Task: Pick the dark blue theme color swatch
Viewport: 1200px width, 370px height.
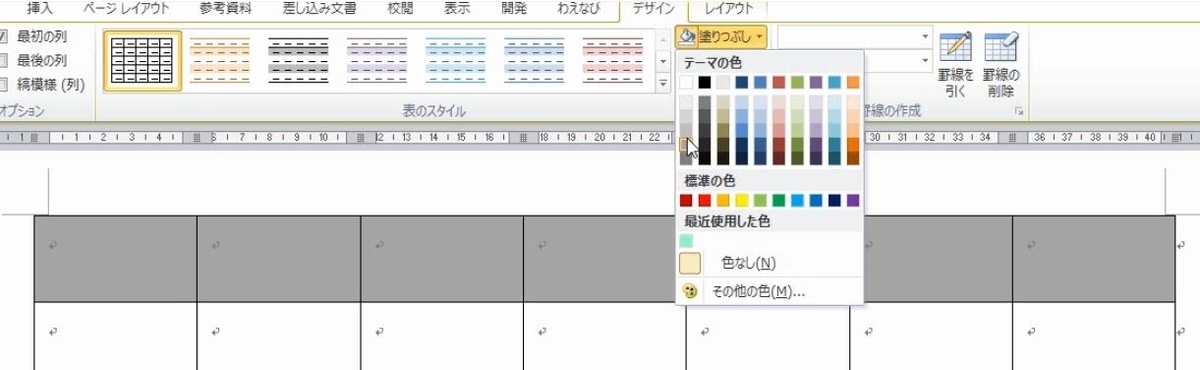Action: tap(742, 82)
